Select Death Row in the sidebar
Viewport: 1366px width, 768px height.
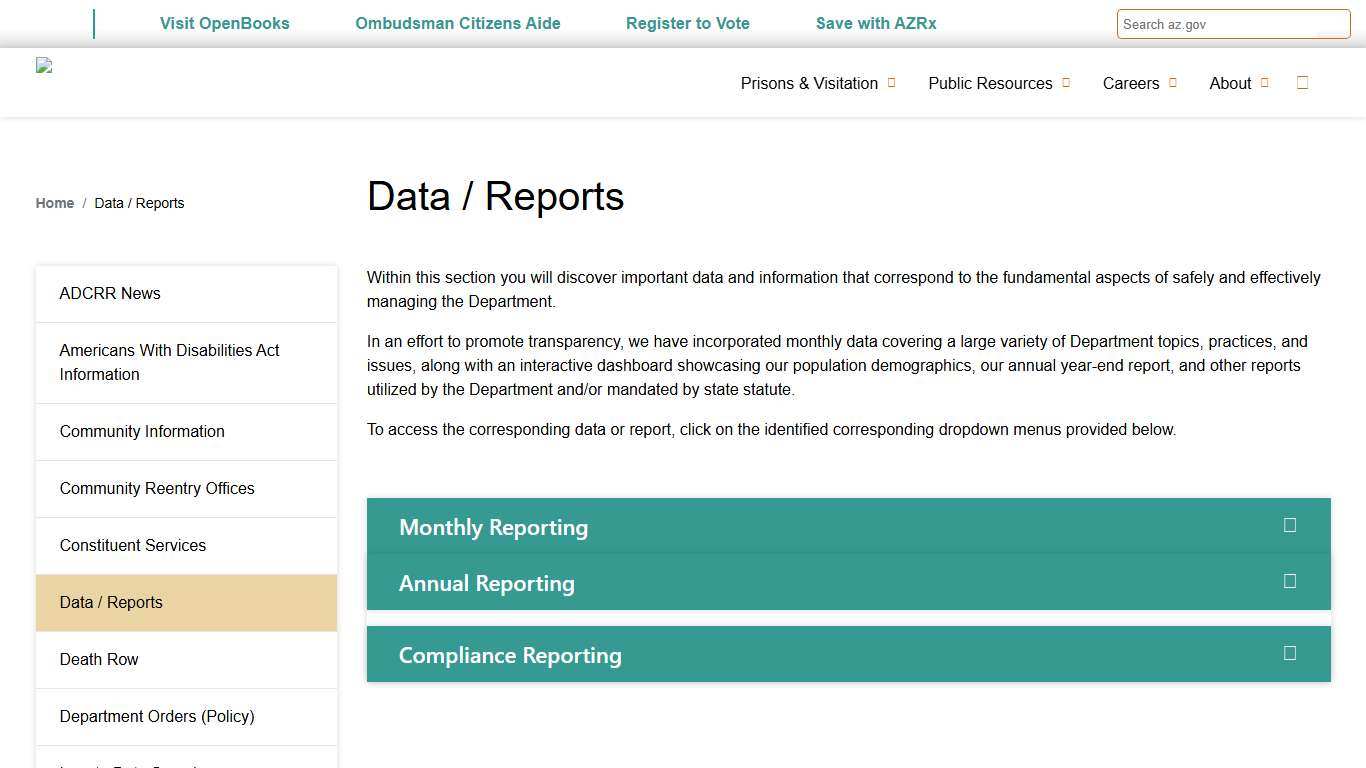[99, 659]
